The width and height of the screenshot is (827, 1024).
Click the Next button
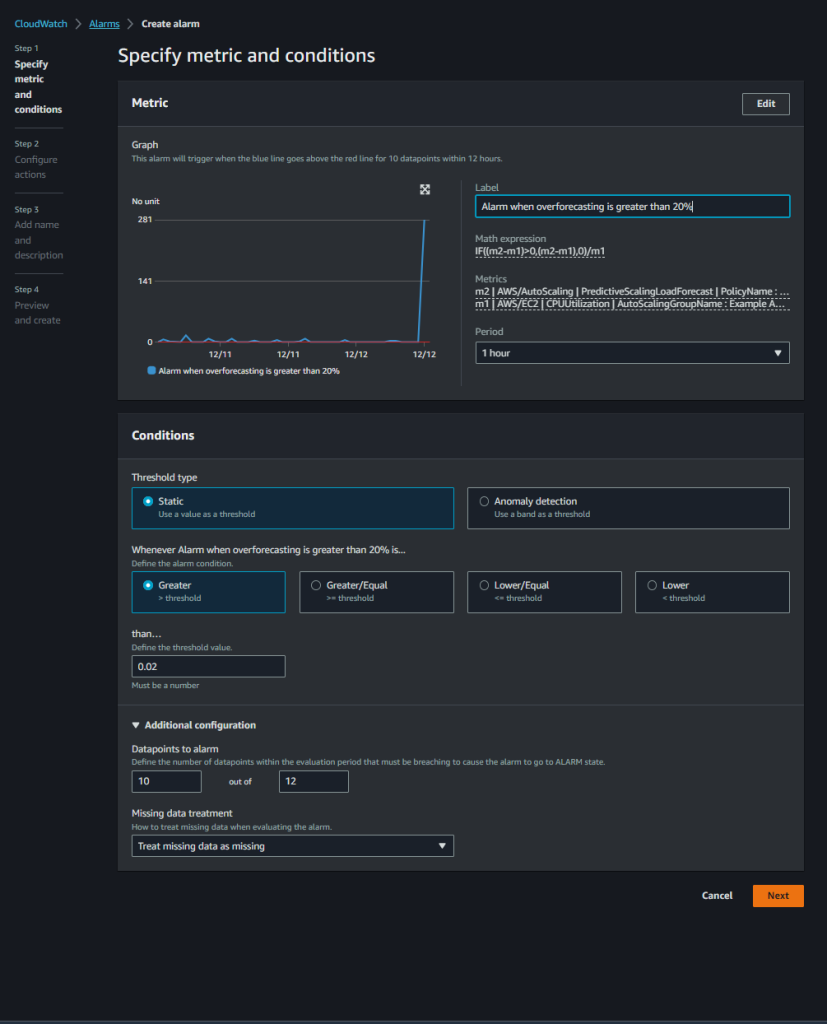[777, 895]
